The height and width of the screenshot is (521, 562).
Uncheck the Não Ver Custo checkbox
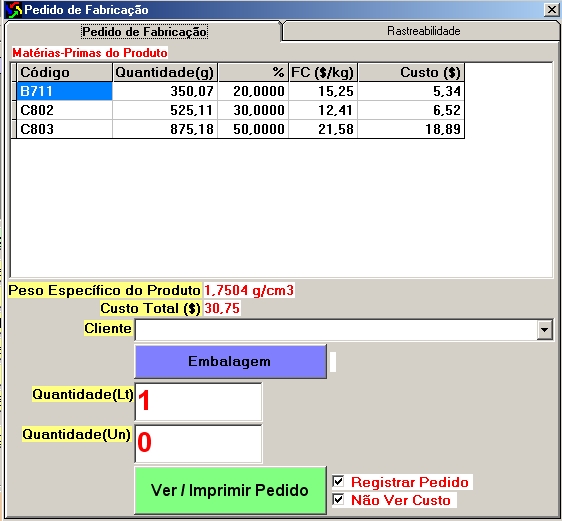point(338,500)
